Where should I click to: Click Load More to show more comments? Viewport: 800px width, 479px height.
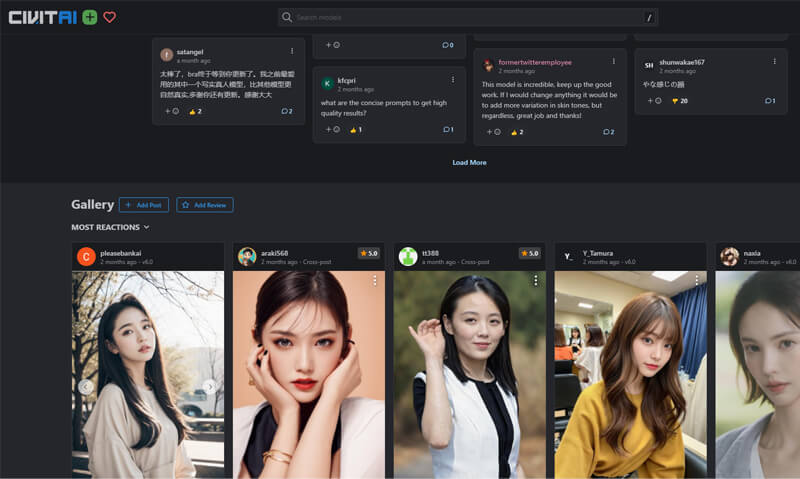[x=469, y=162]
